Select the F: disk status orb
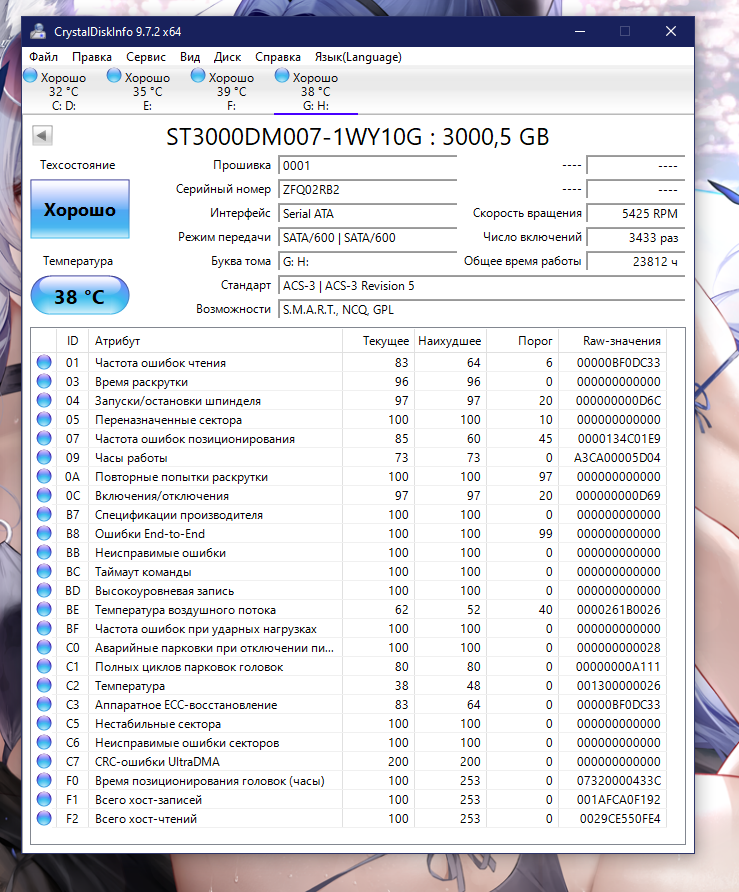Image resolution: width=739 pixels, height=892 pixels. (x=198, y=76)
